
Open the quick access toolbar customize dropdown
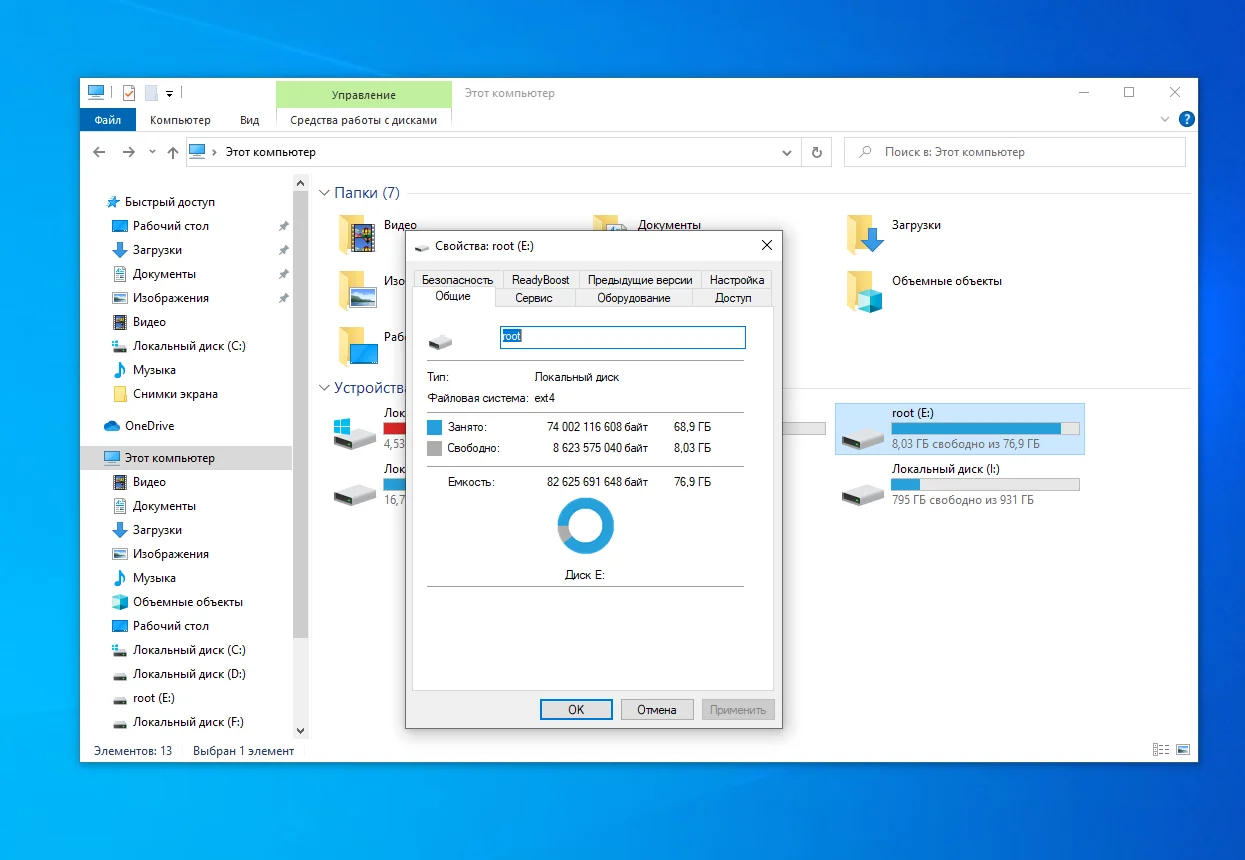[169, 94]
